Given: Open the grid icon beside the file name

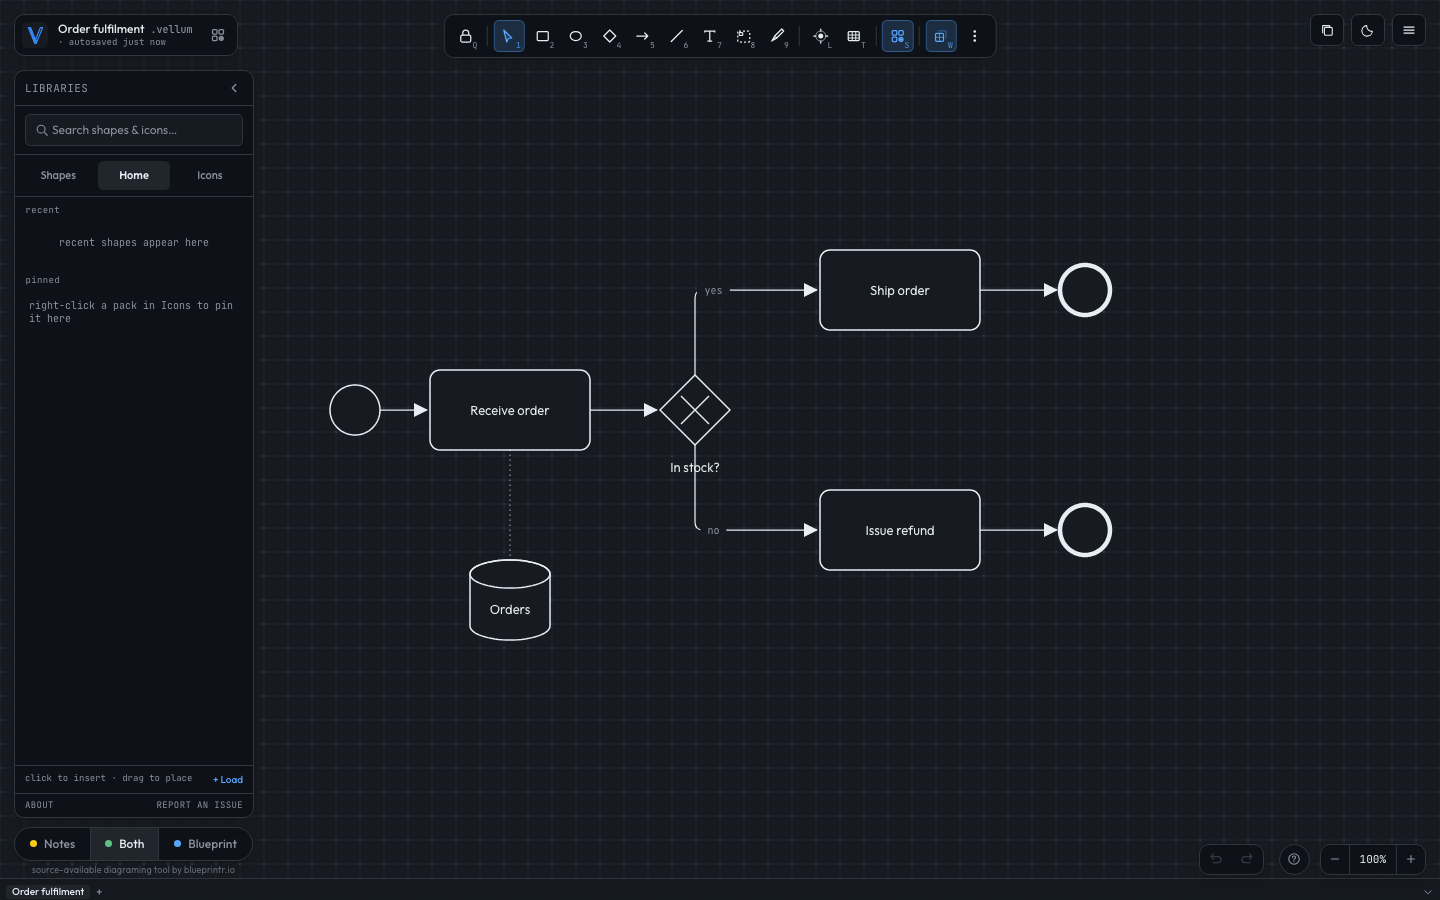Looking at the screenshot, I should click(218, 35).
